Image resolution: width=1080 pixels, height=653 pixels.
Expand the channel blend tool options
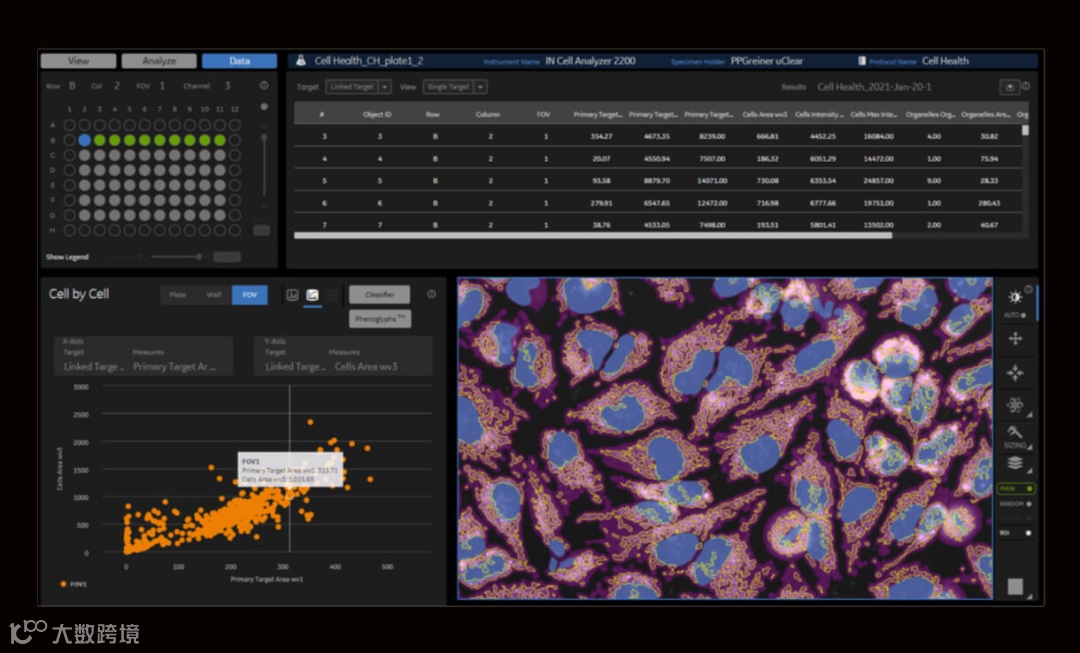click(1030, 415)
